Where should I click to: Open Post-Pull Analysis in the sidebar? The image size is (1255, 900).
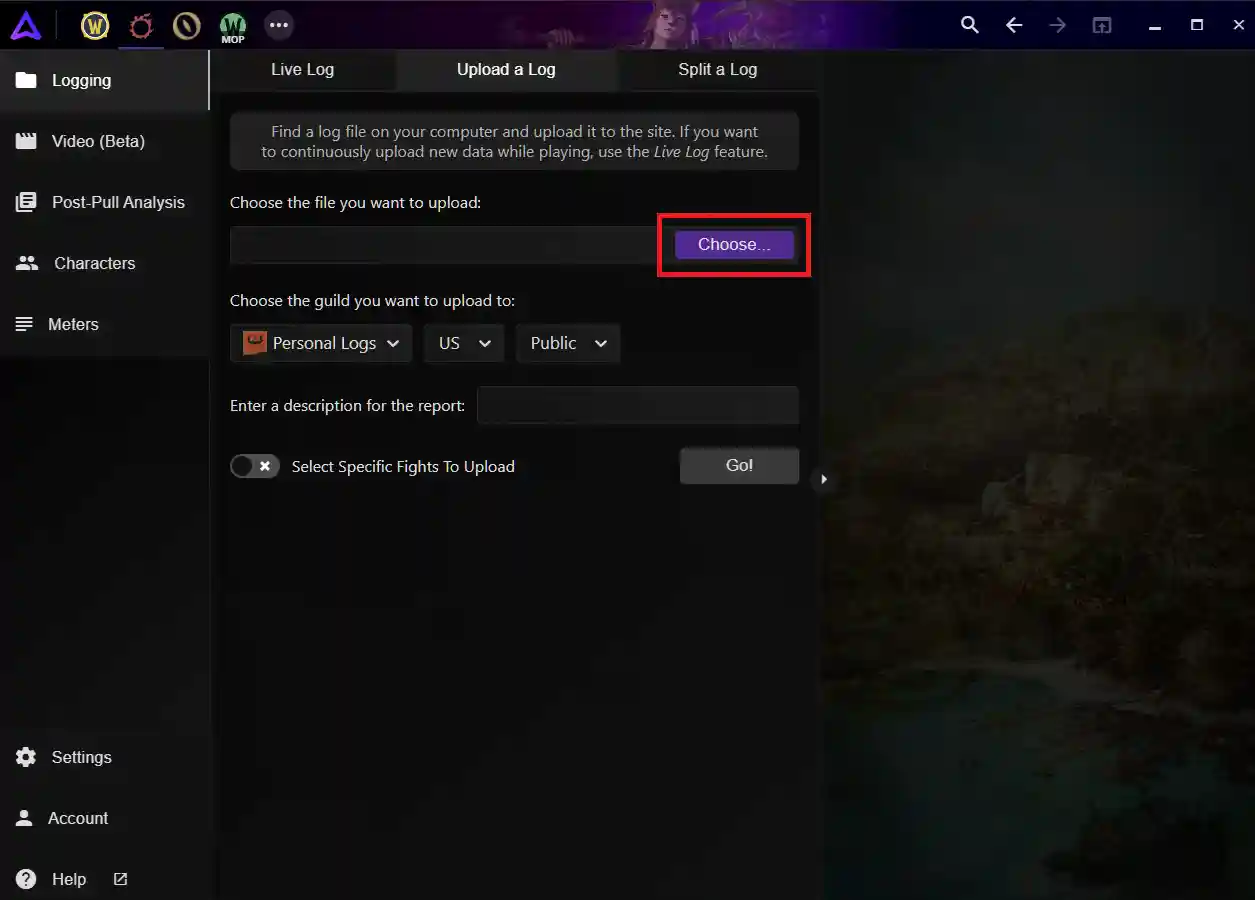(x=119, y=202)
